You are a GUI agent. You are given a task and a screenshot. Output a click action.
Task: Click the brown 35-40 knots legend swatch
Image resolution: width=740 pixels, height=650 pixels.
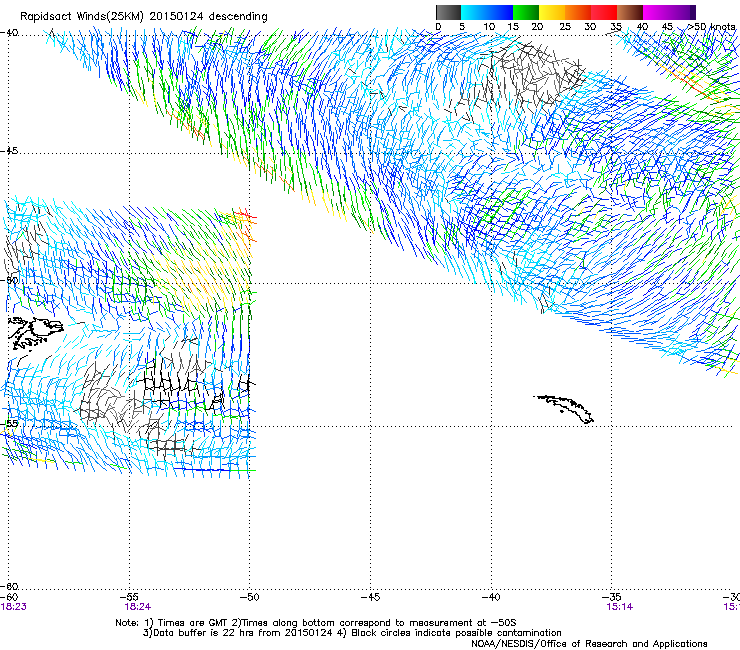(630, 12)
